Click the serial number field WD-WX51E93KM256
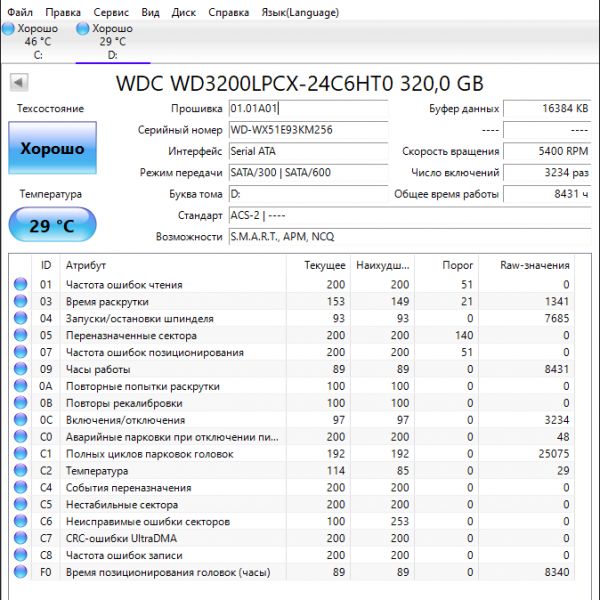Image resolution: width=600 pixels, height=600 pixels. coord(308,130)
